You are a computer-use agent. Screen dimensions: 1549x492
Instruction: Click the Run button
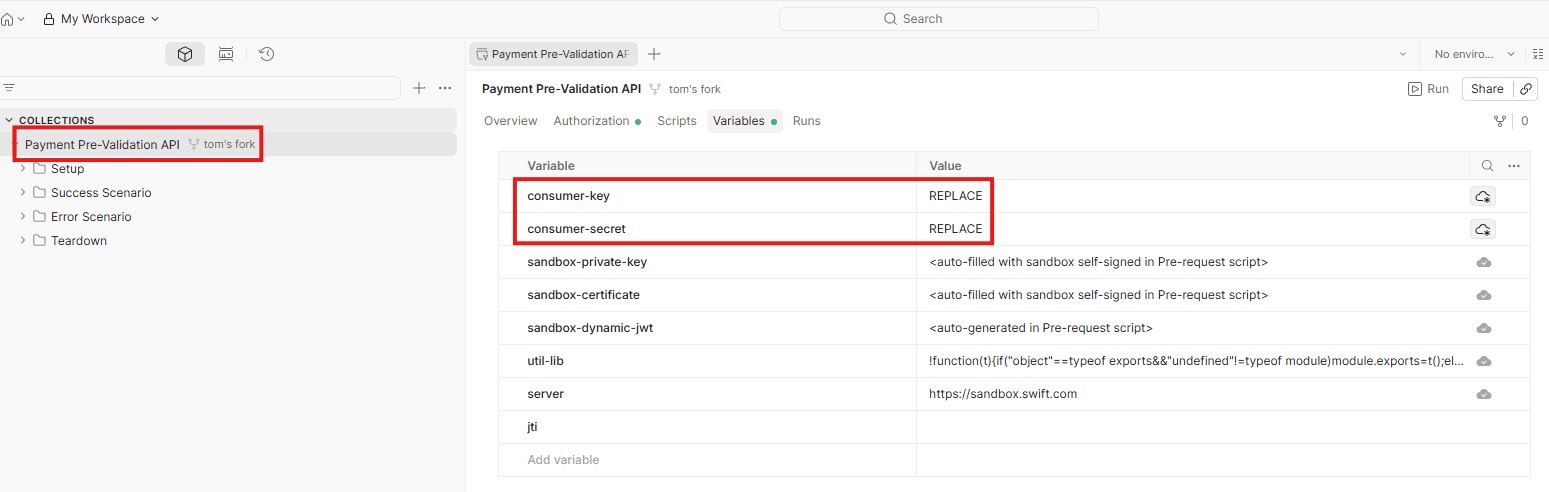(x=1428, y=89)
